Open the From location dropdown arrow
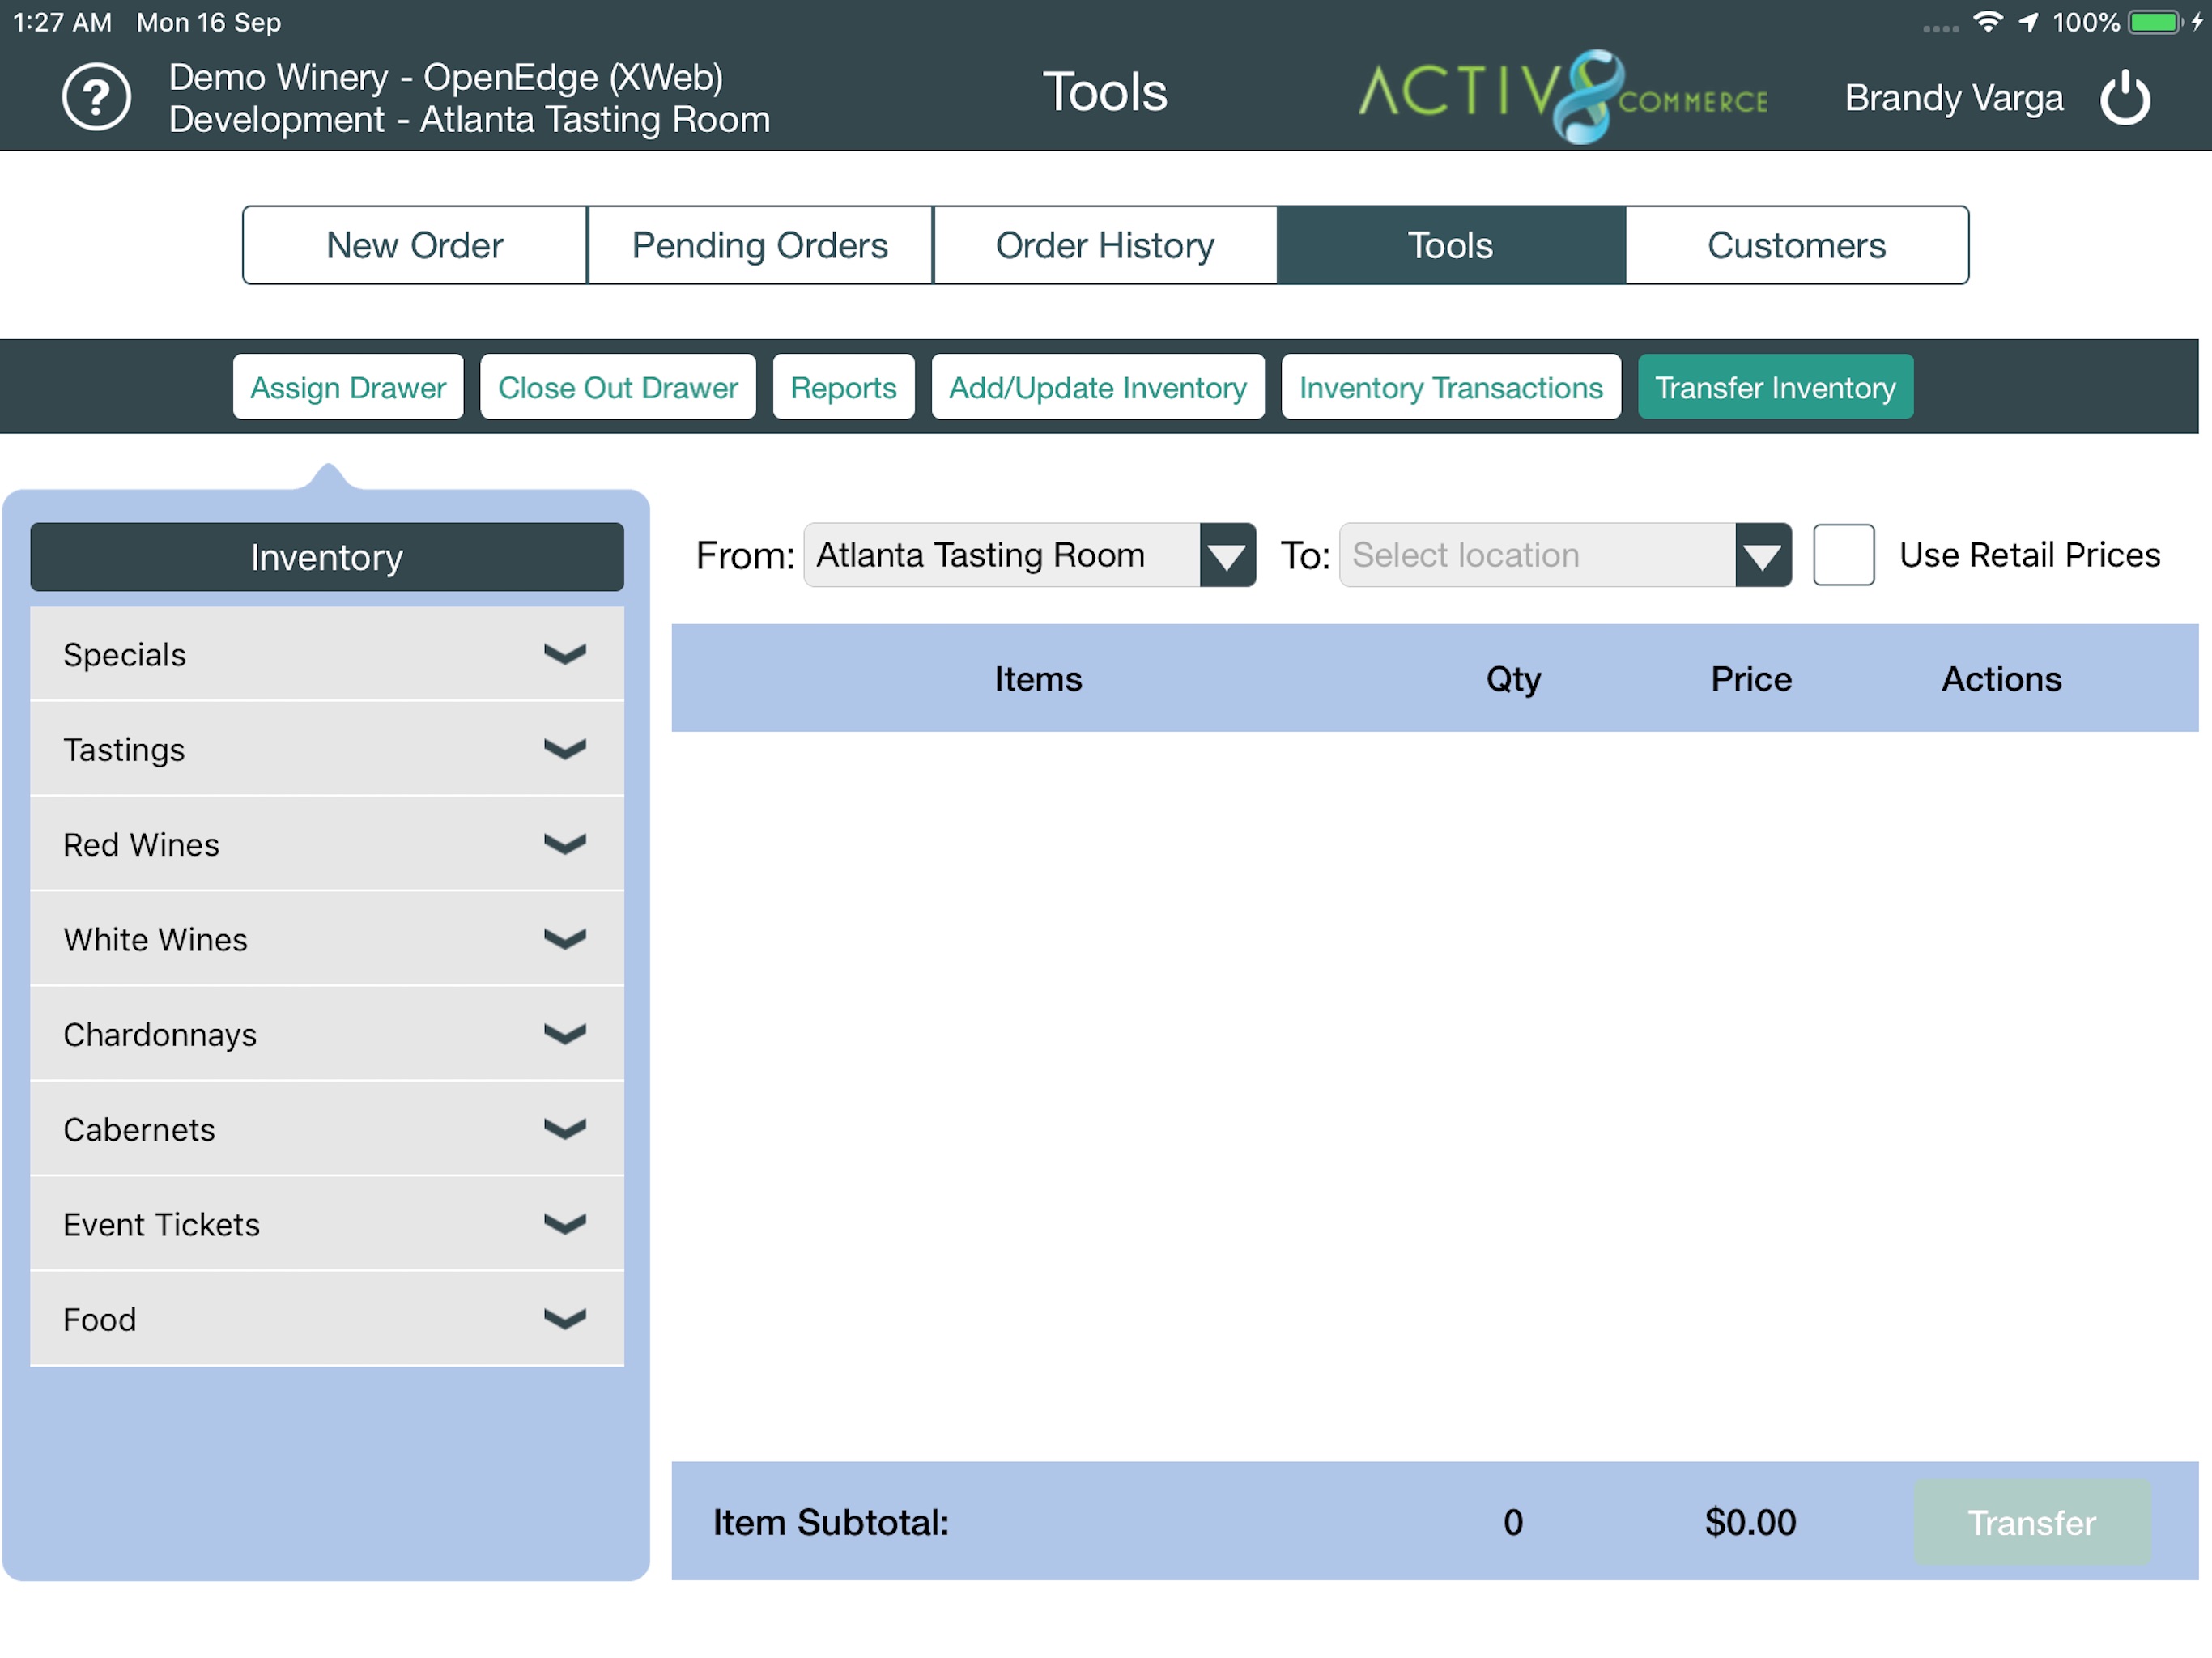 (x=1227, y=555)
